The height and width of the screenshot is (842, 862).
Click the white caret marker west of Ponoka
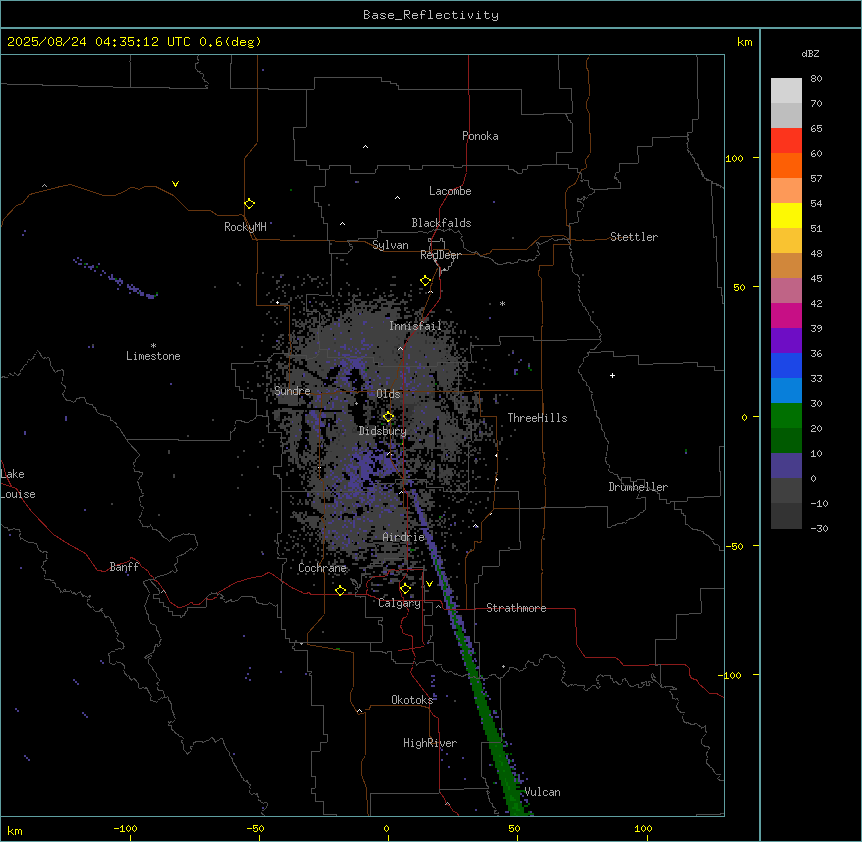pos(366,147)
